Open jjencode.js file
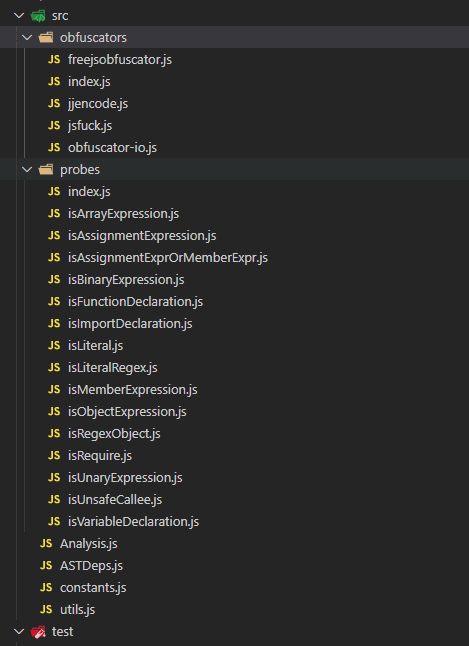This screenshot has width=469, height=646. [98, 104]
